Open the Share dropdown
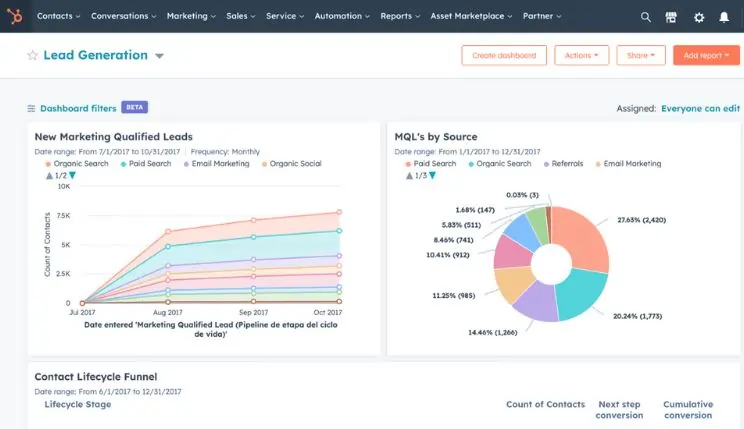 [x=641, y=56]
